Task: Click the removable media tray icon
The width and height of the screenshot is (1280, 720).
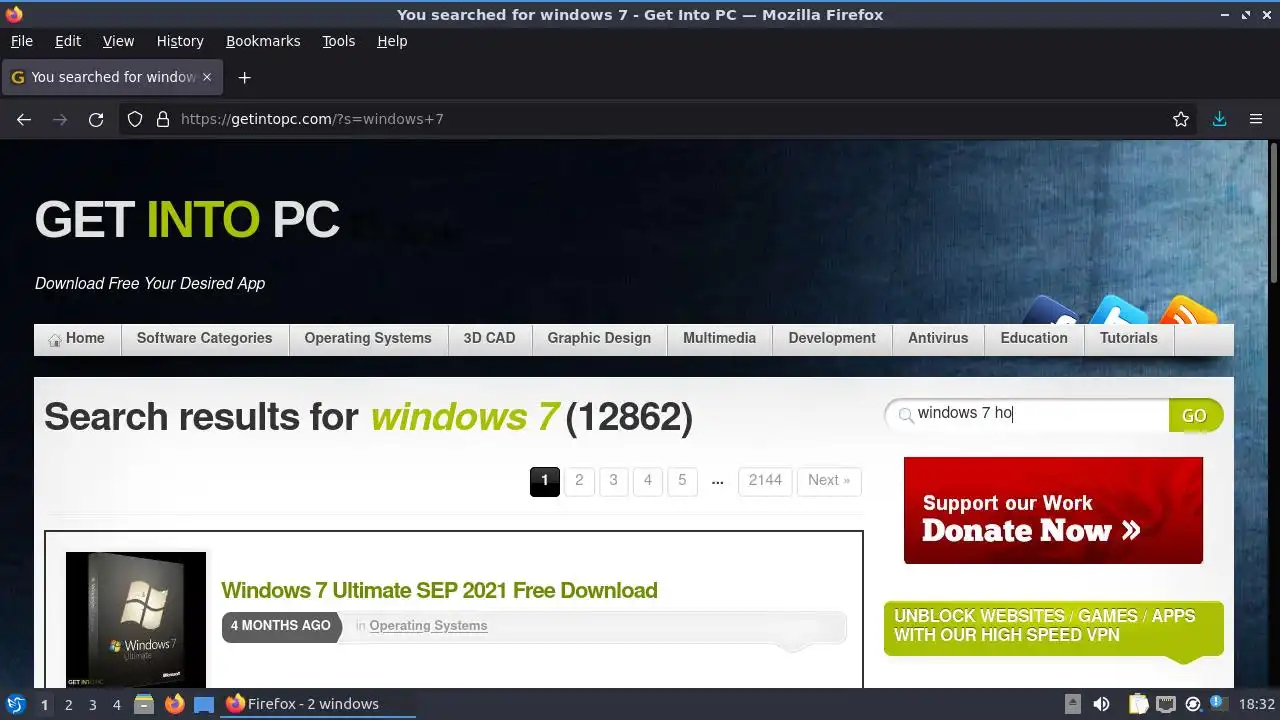Action: (1072, 704)
